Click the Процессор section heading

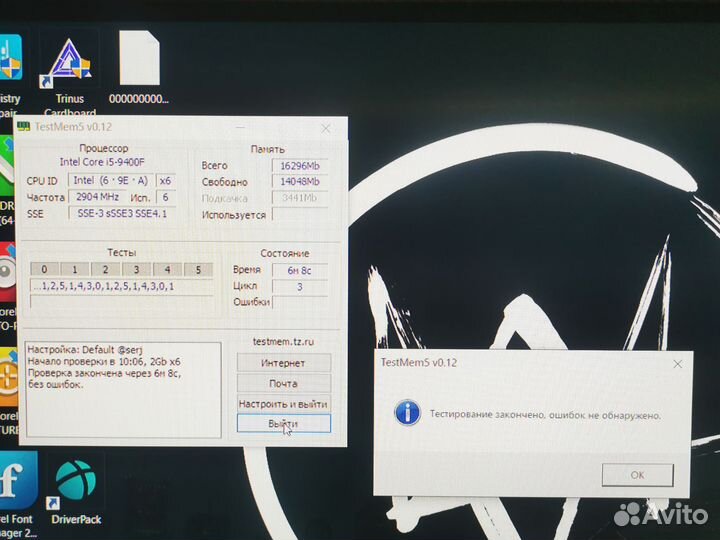(104, 148)
